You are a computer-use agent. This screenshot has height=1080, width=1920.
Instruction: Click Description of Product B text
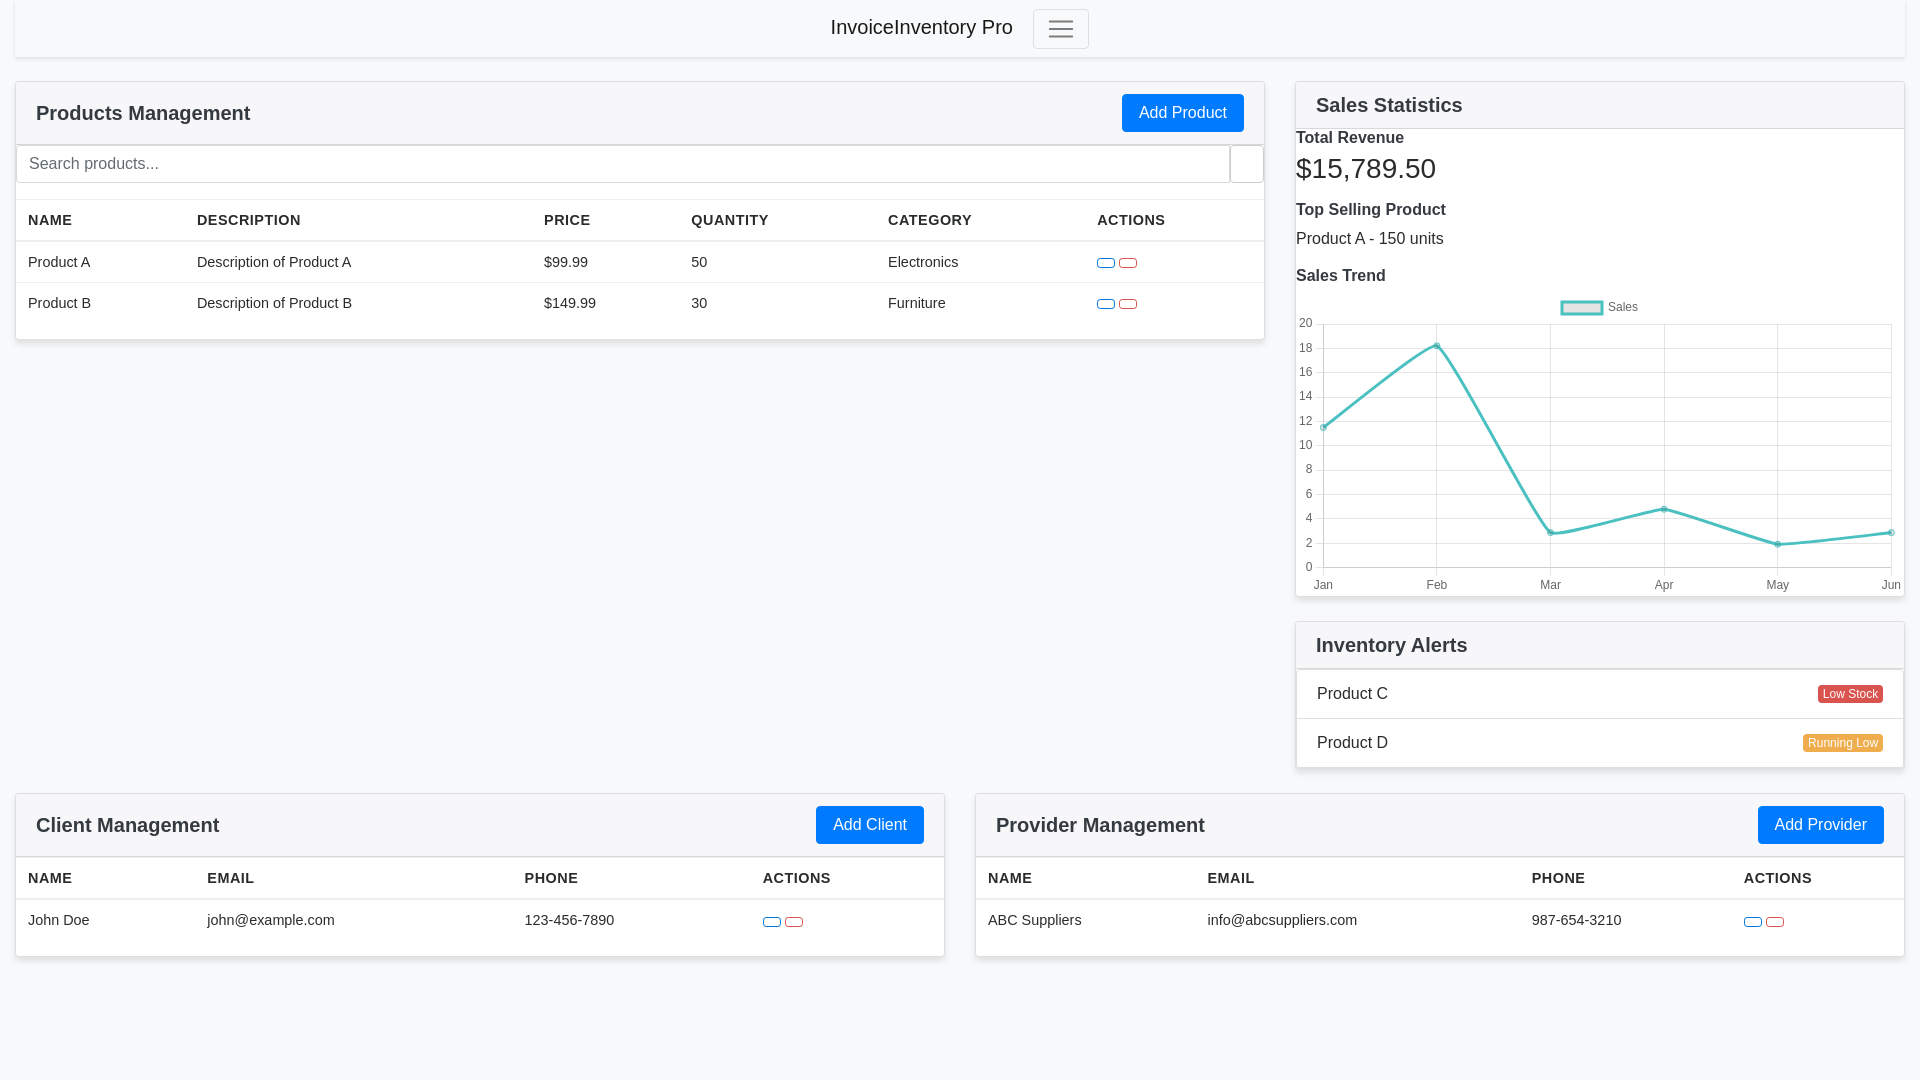(274, 303)
